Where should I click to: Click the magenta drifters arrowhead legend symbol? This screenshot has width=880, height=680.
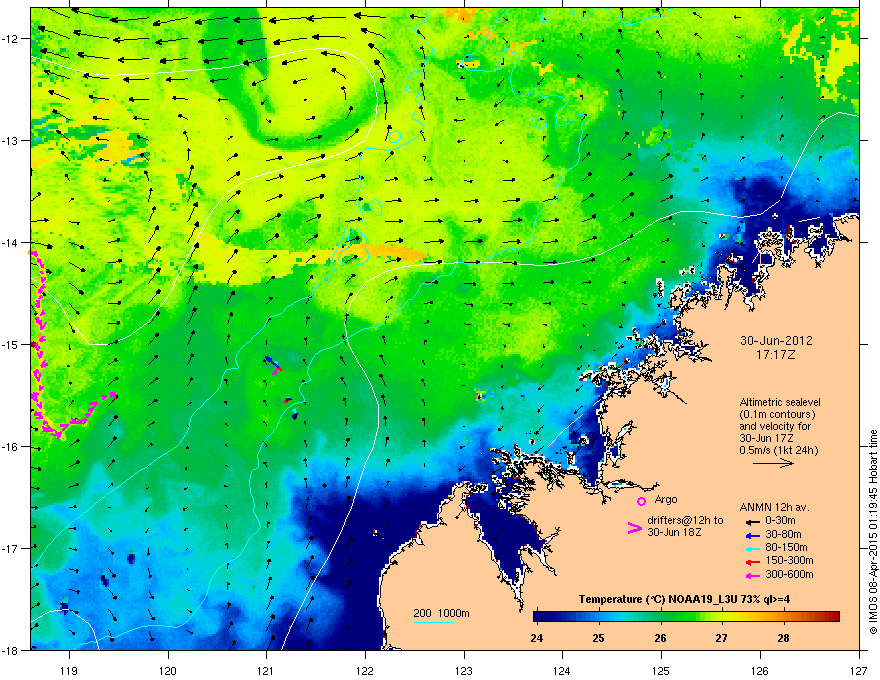coord(634,528)
